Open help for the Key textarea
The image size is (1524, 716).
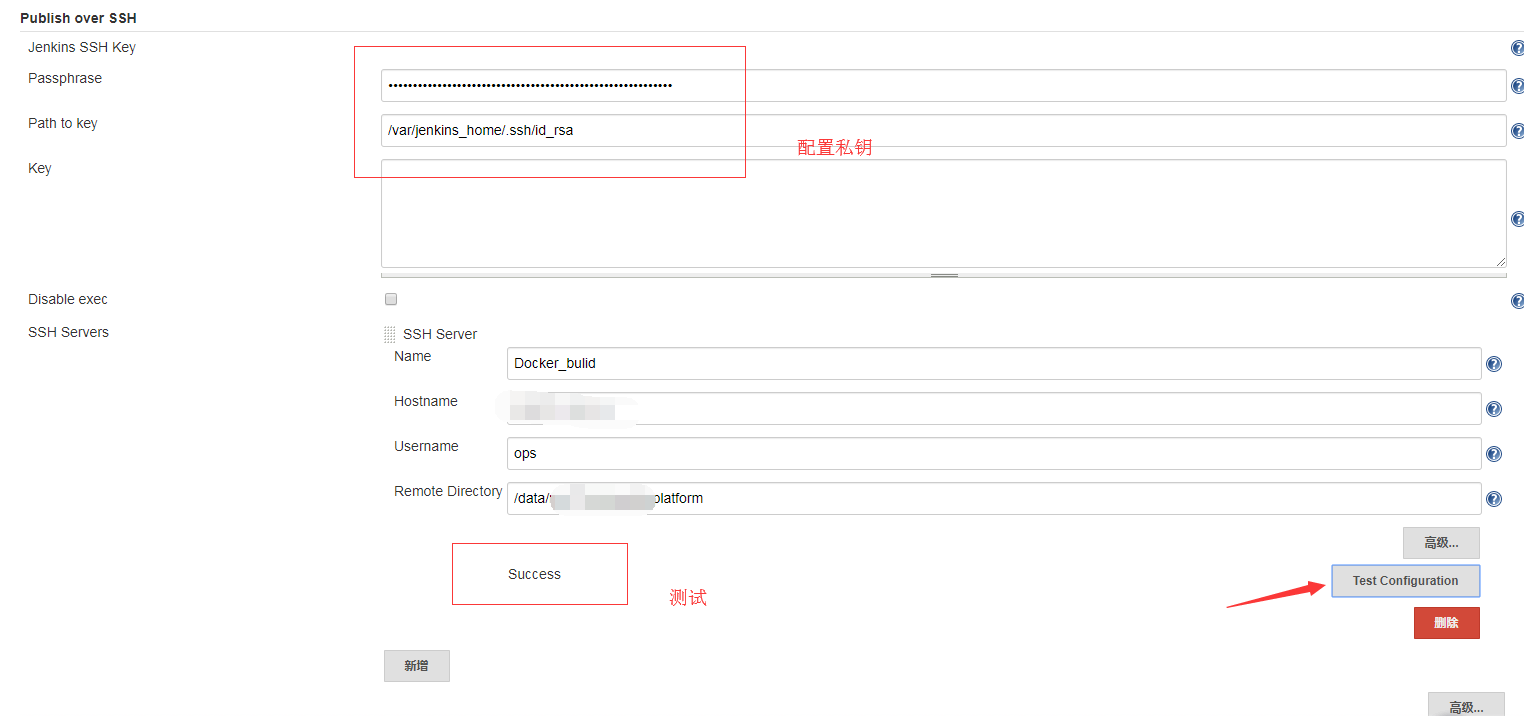click(x=1517, y=219)
